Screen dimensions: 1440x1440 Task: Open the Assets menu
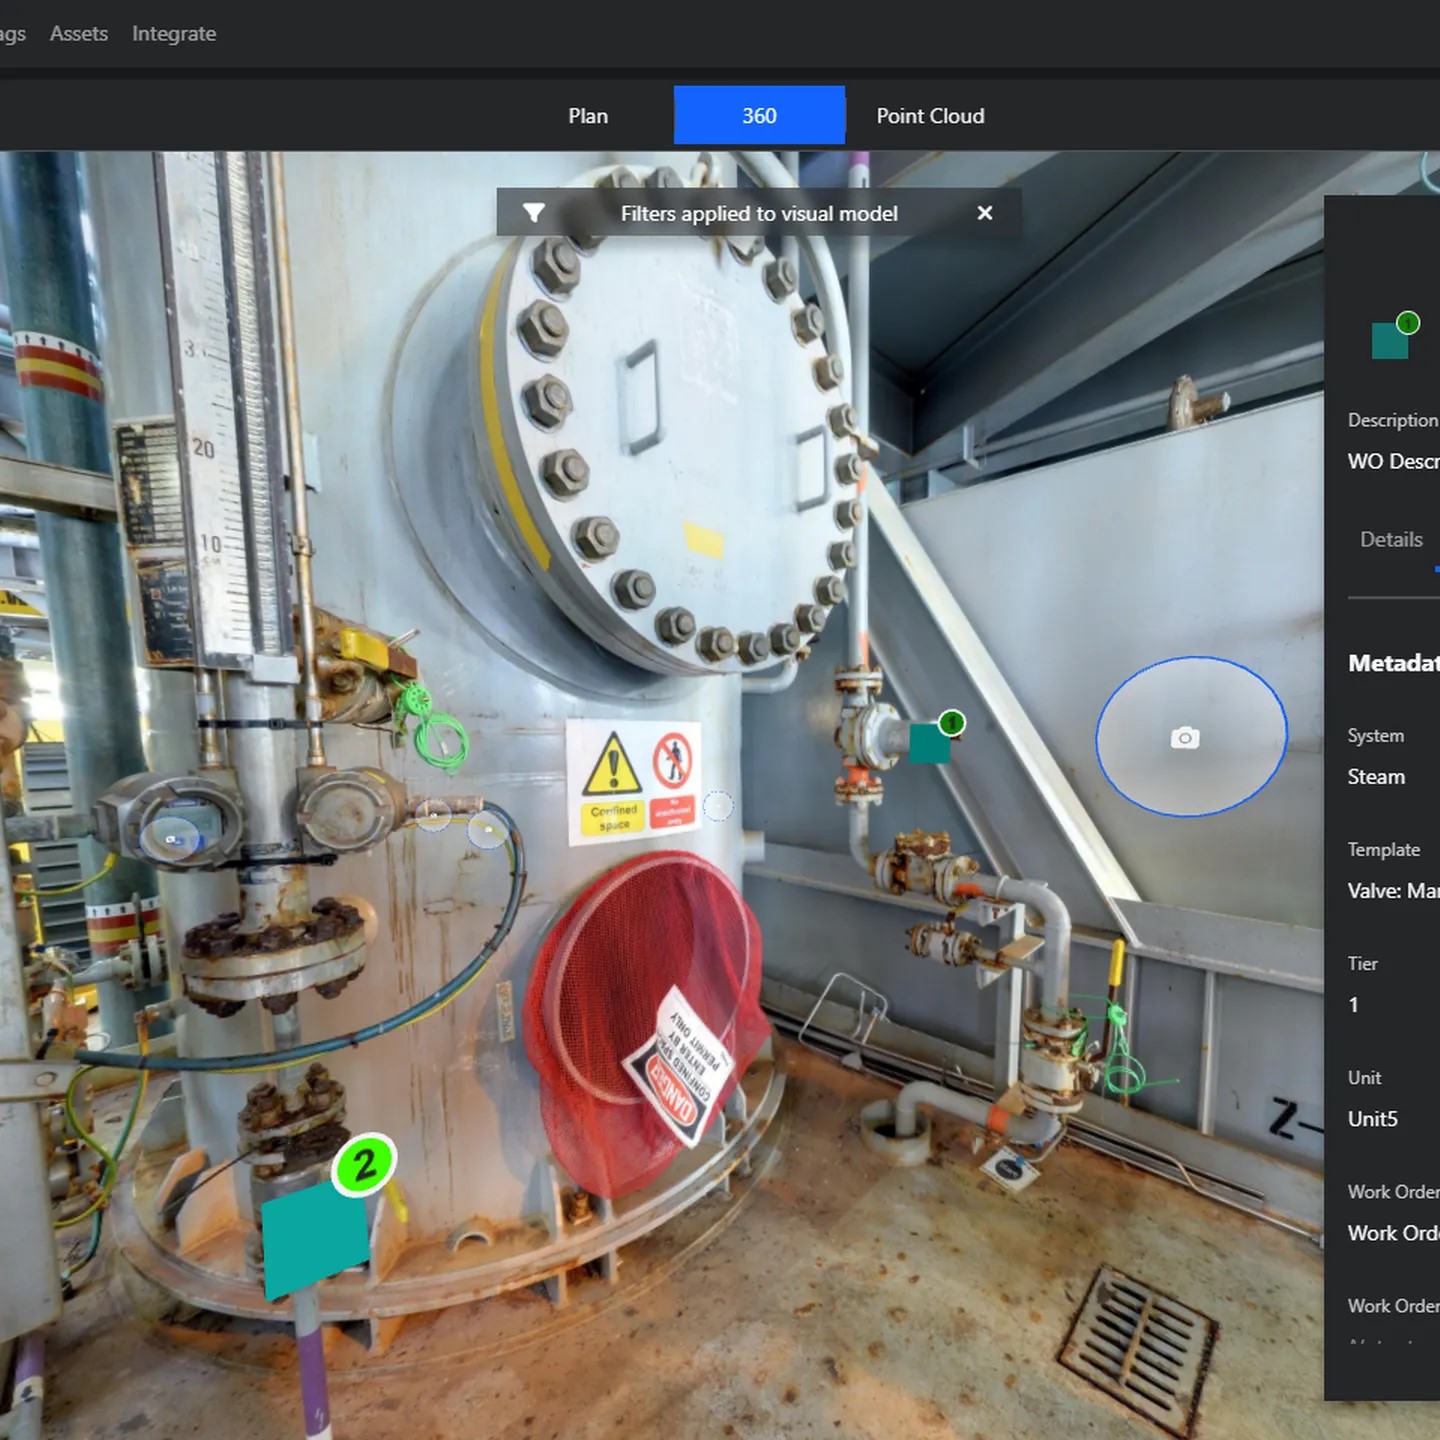[x=79, y=34]
